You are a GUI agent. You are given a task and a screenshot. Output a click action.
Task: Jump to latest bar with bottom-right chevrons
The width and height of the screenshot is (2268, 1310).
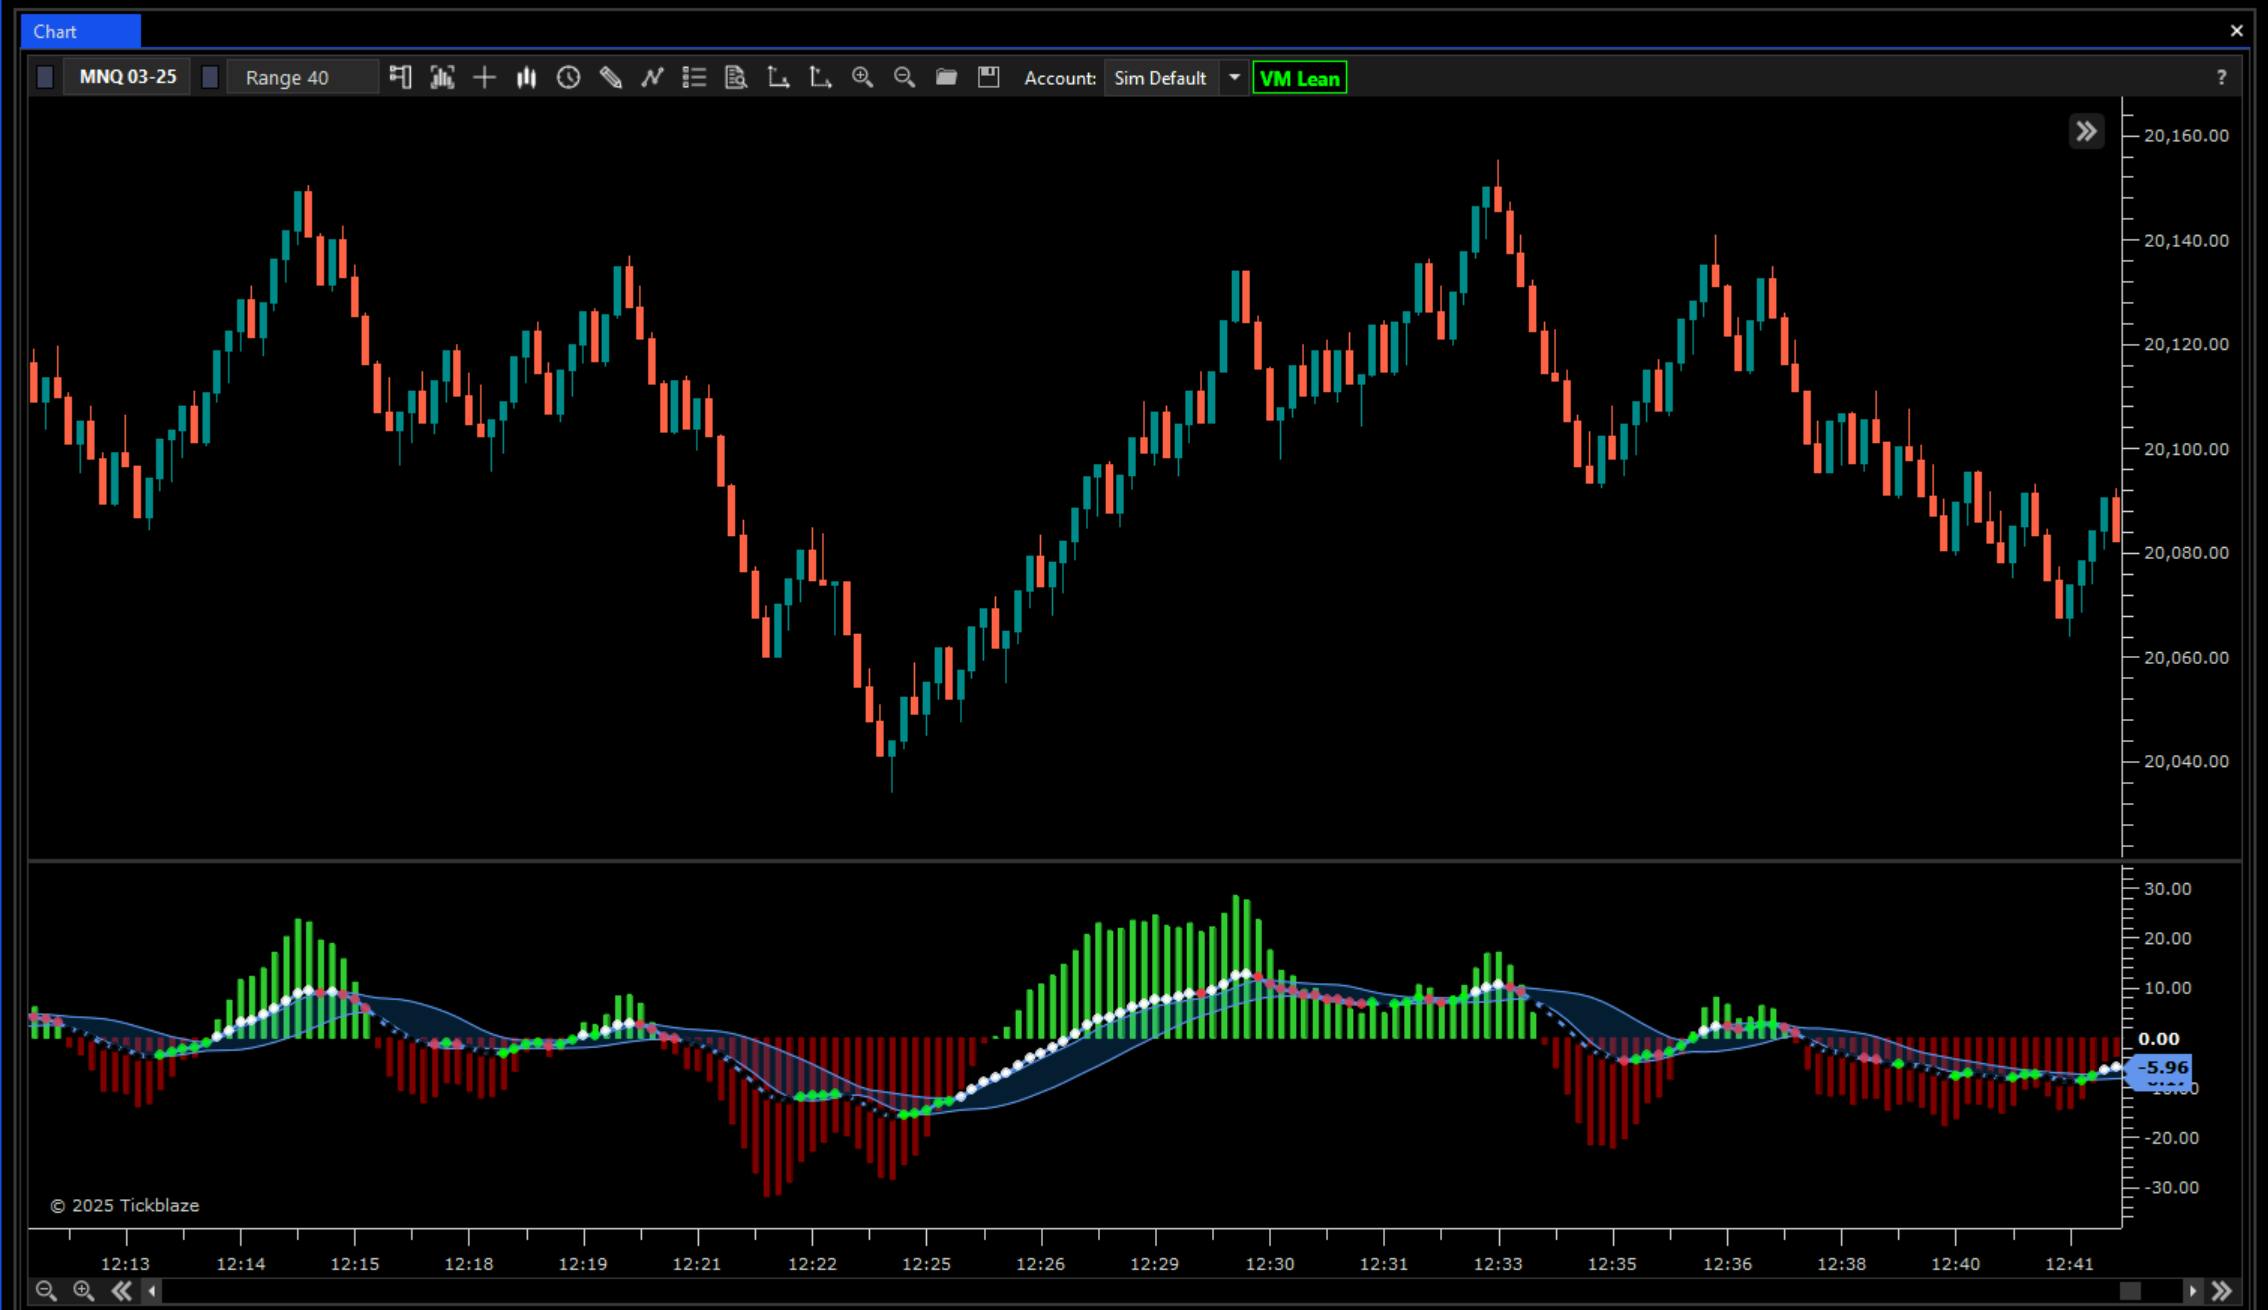click(x=2221, y=1291)
